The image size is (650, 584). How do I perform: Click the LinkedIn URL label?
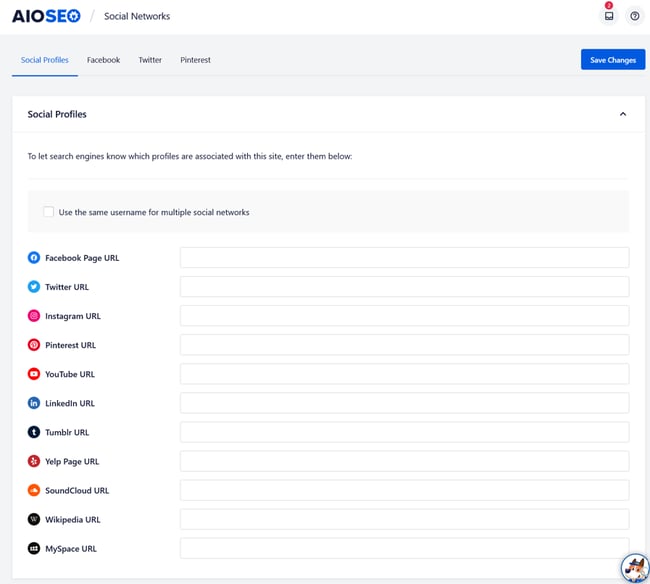[x=70, y=403]
